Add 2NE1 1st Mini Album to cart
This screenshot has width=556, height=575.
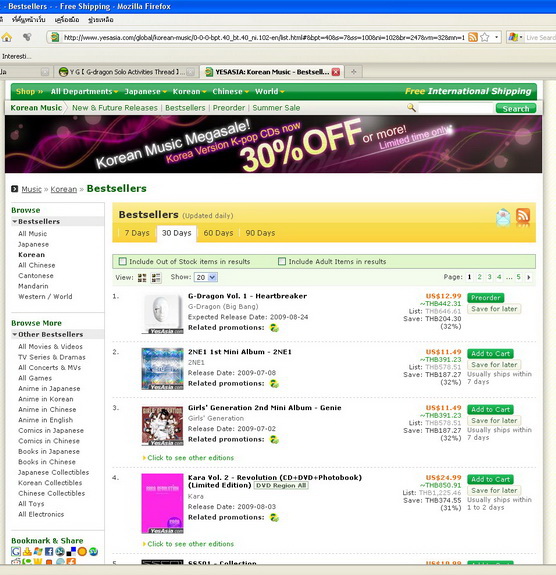(490, 354)
